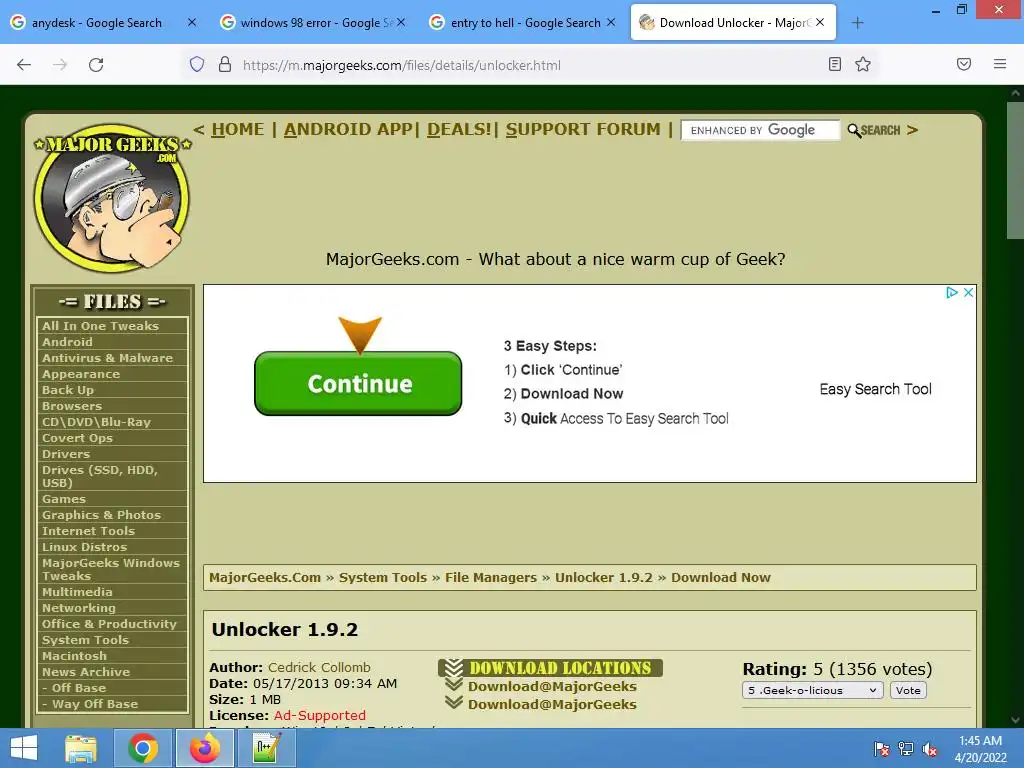The height and width of the screenshot is (768, 1024).
Task: Click the Action Center flag tray icon
Action: (x=881, y=749)
